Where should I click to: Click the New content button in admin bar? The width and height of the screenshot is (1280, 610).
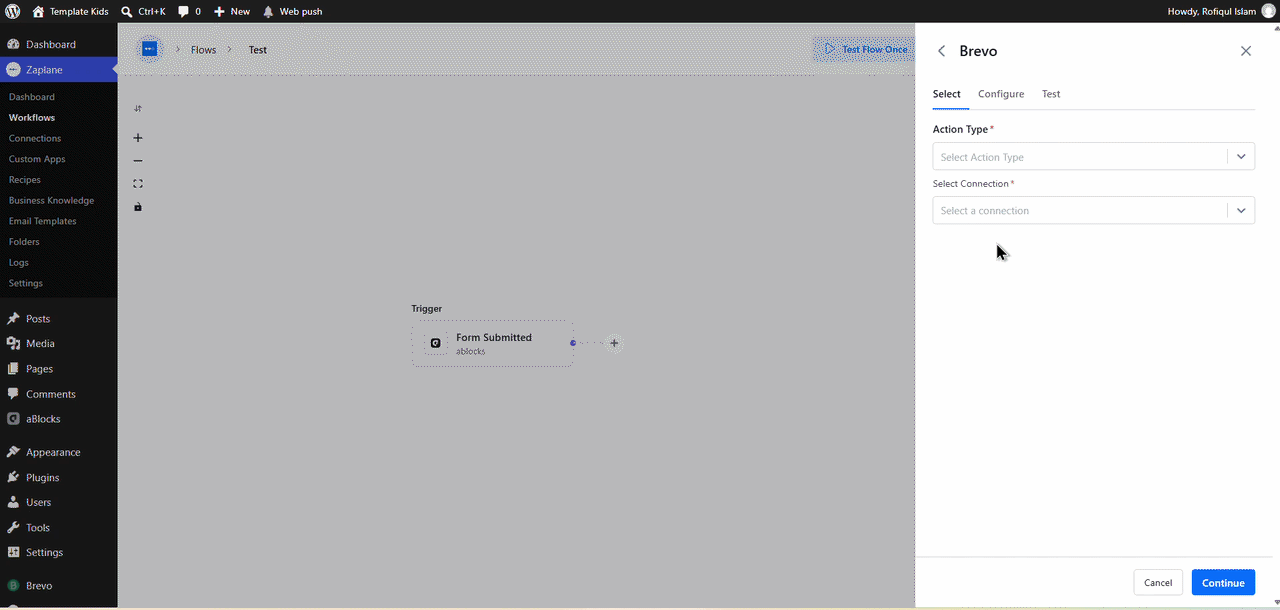click(x=232, y=11)
